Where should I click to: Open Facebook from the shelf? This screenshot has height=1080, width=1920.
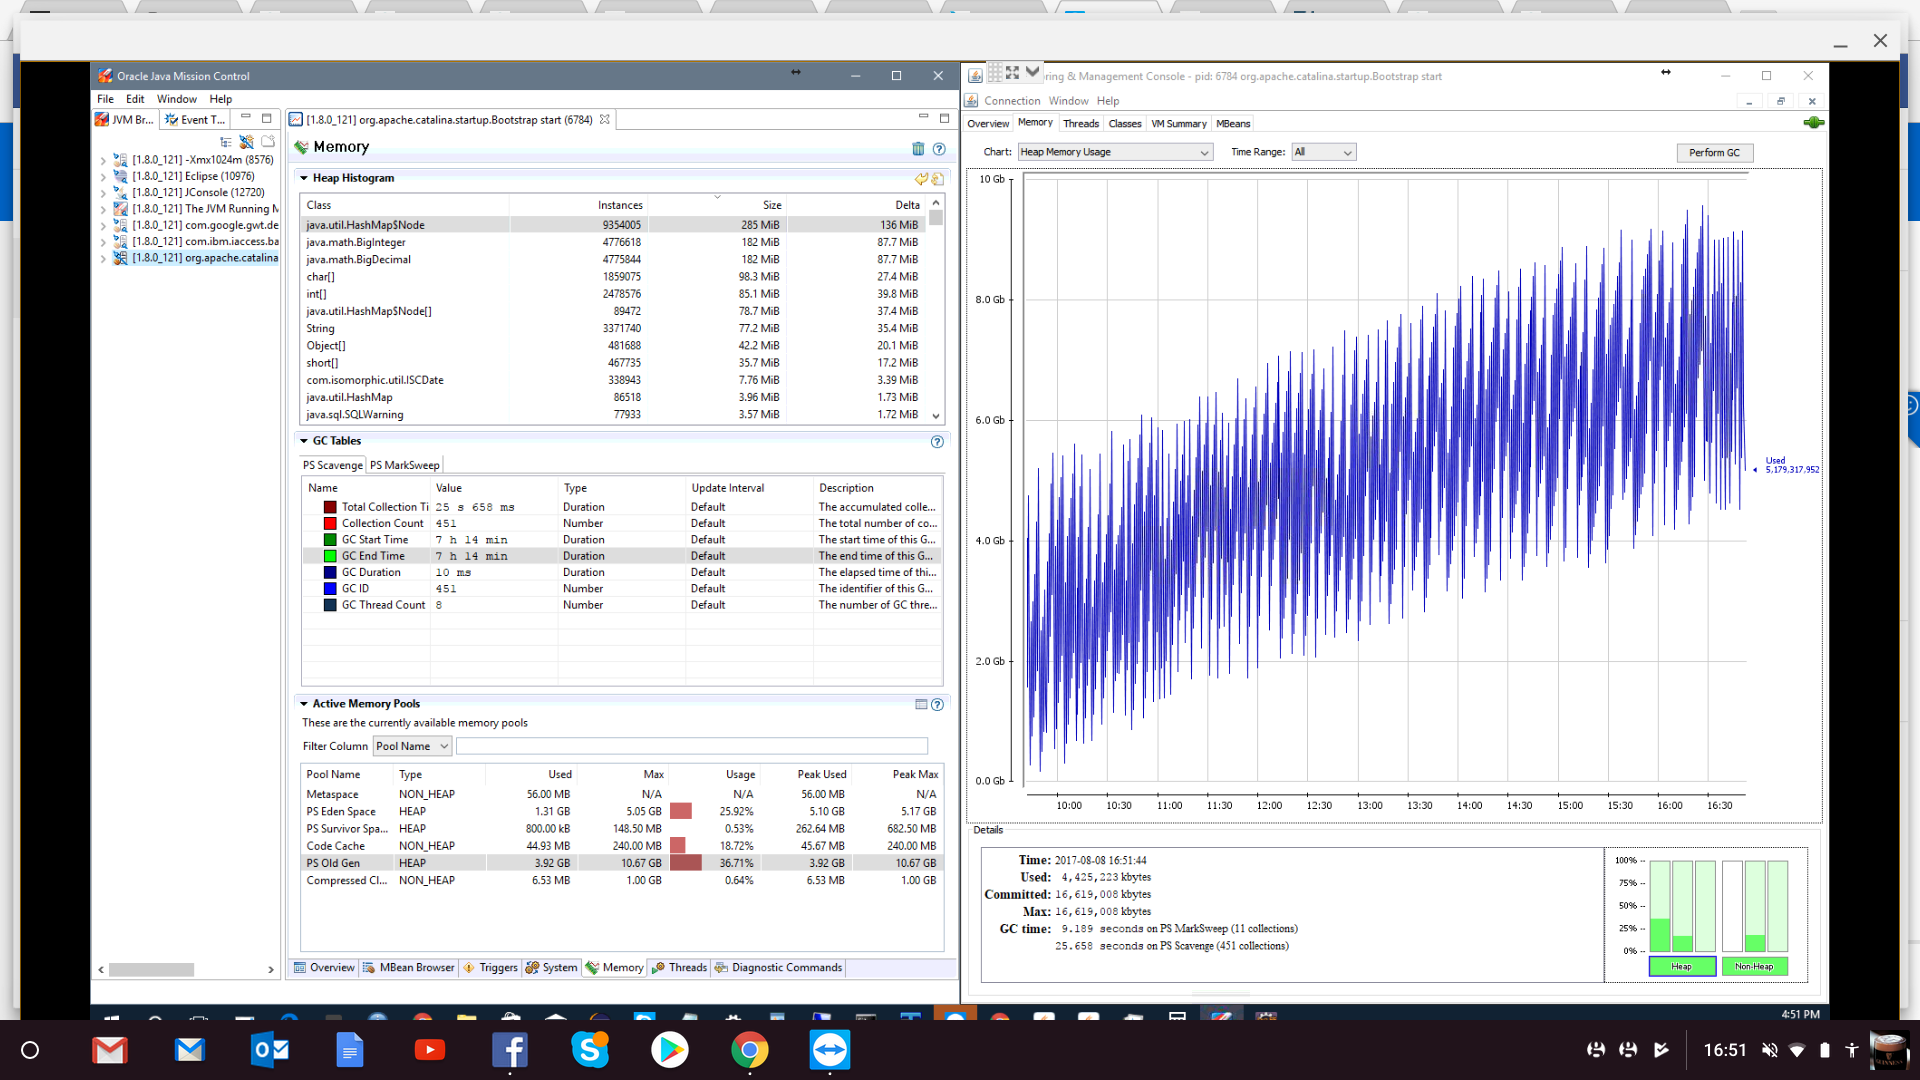point(510,1050)
